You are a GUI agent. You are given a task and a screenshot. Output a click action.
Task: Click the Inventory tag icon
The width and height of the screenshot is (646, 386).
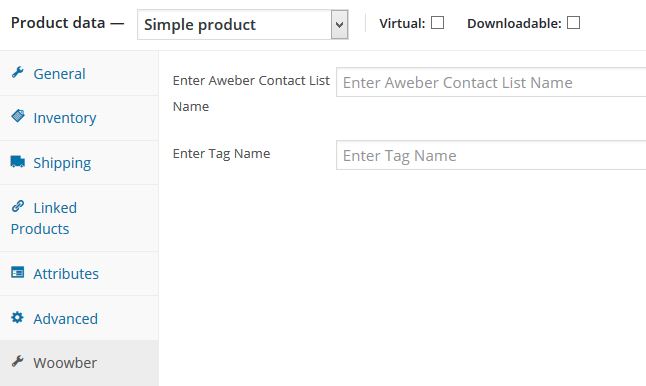tap(18, 116)
